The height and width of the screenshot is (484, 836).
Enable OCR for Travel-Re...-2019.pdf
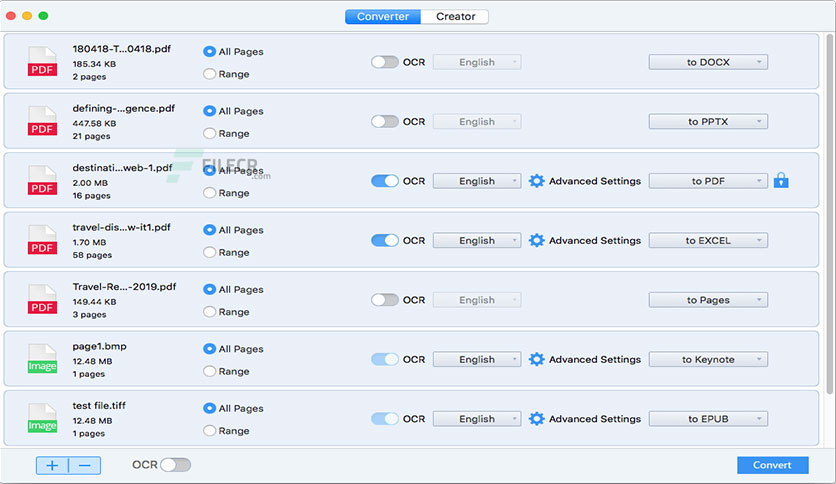(385, 300)
